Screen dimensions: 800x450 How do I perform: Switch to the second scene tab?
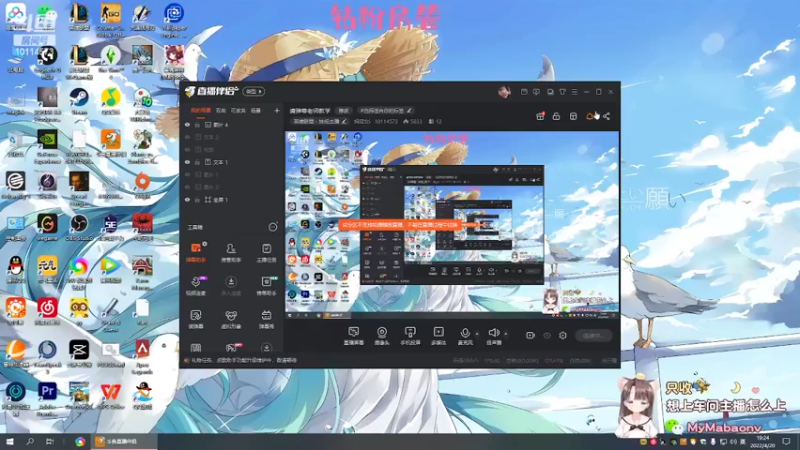pyautogui.click(x=220, y=110)
